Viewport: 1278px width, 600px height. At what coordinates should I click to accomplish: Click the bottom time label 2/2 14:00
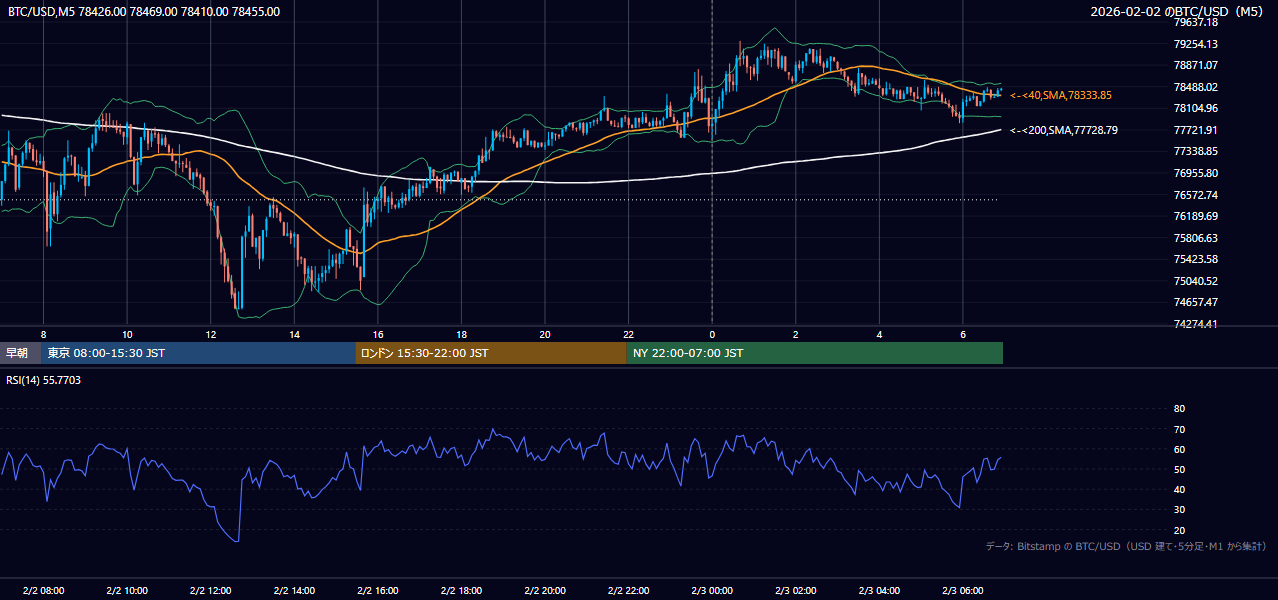tap(294, 590)
